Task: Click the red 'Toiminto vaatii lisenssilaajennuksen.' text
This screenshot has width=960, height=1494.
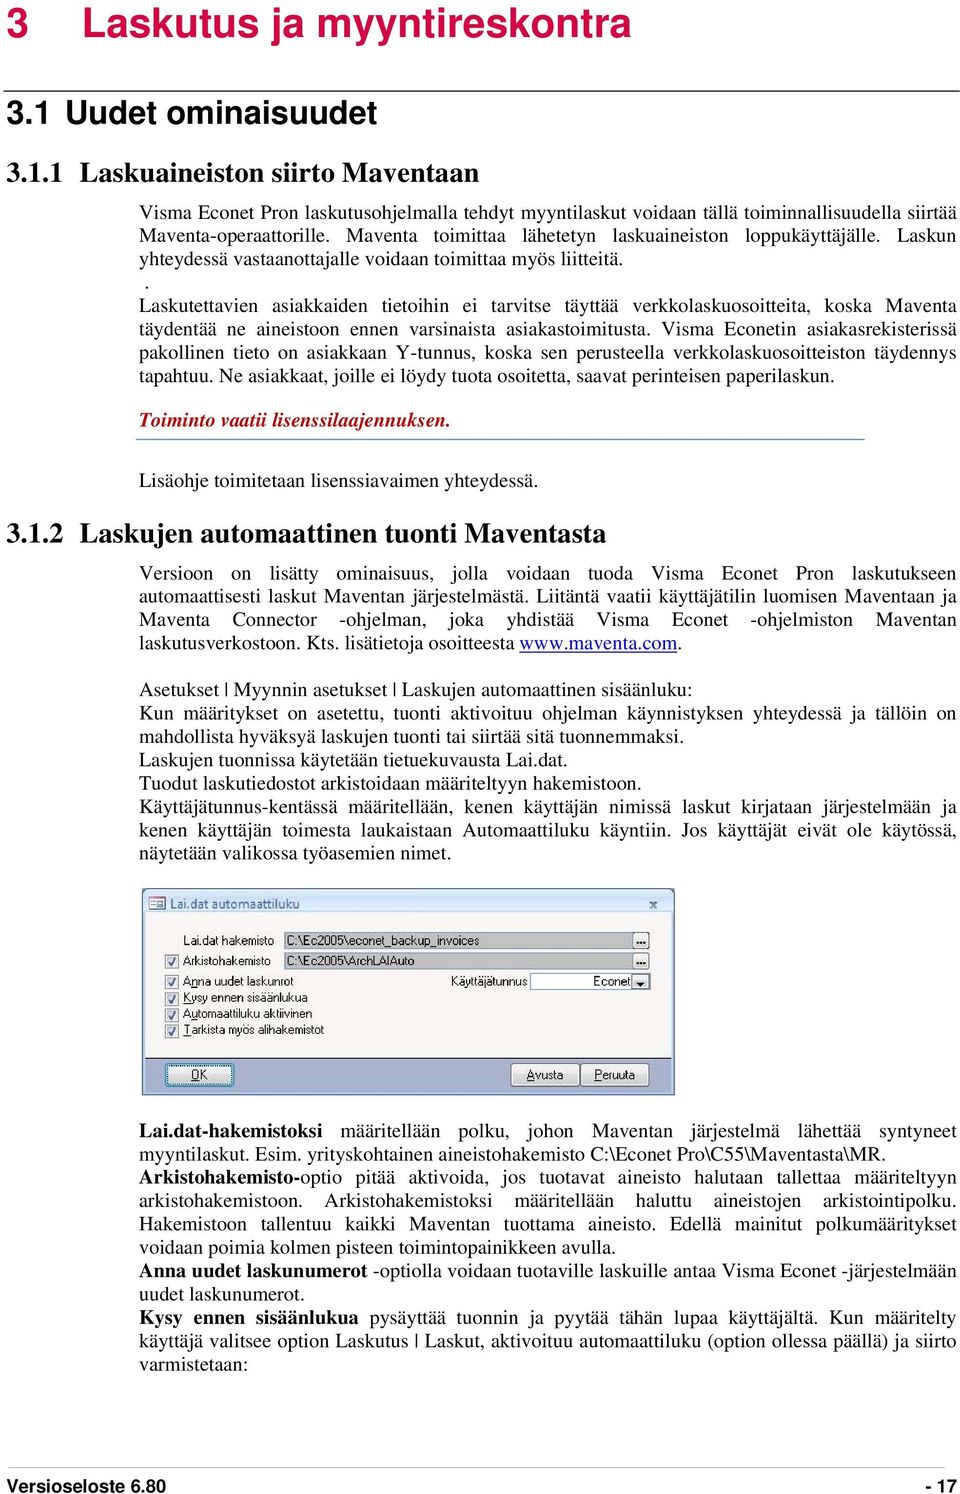Action: coord(294,420)
